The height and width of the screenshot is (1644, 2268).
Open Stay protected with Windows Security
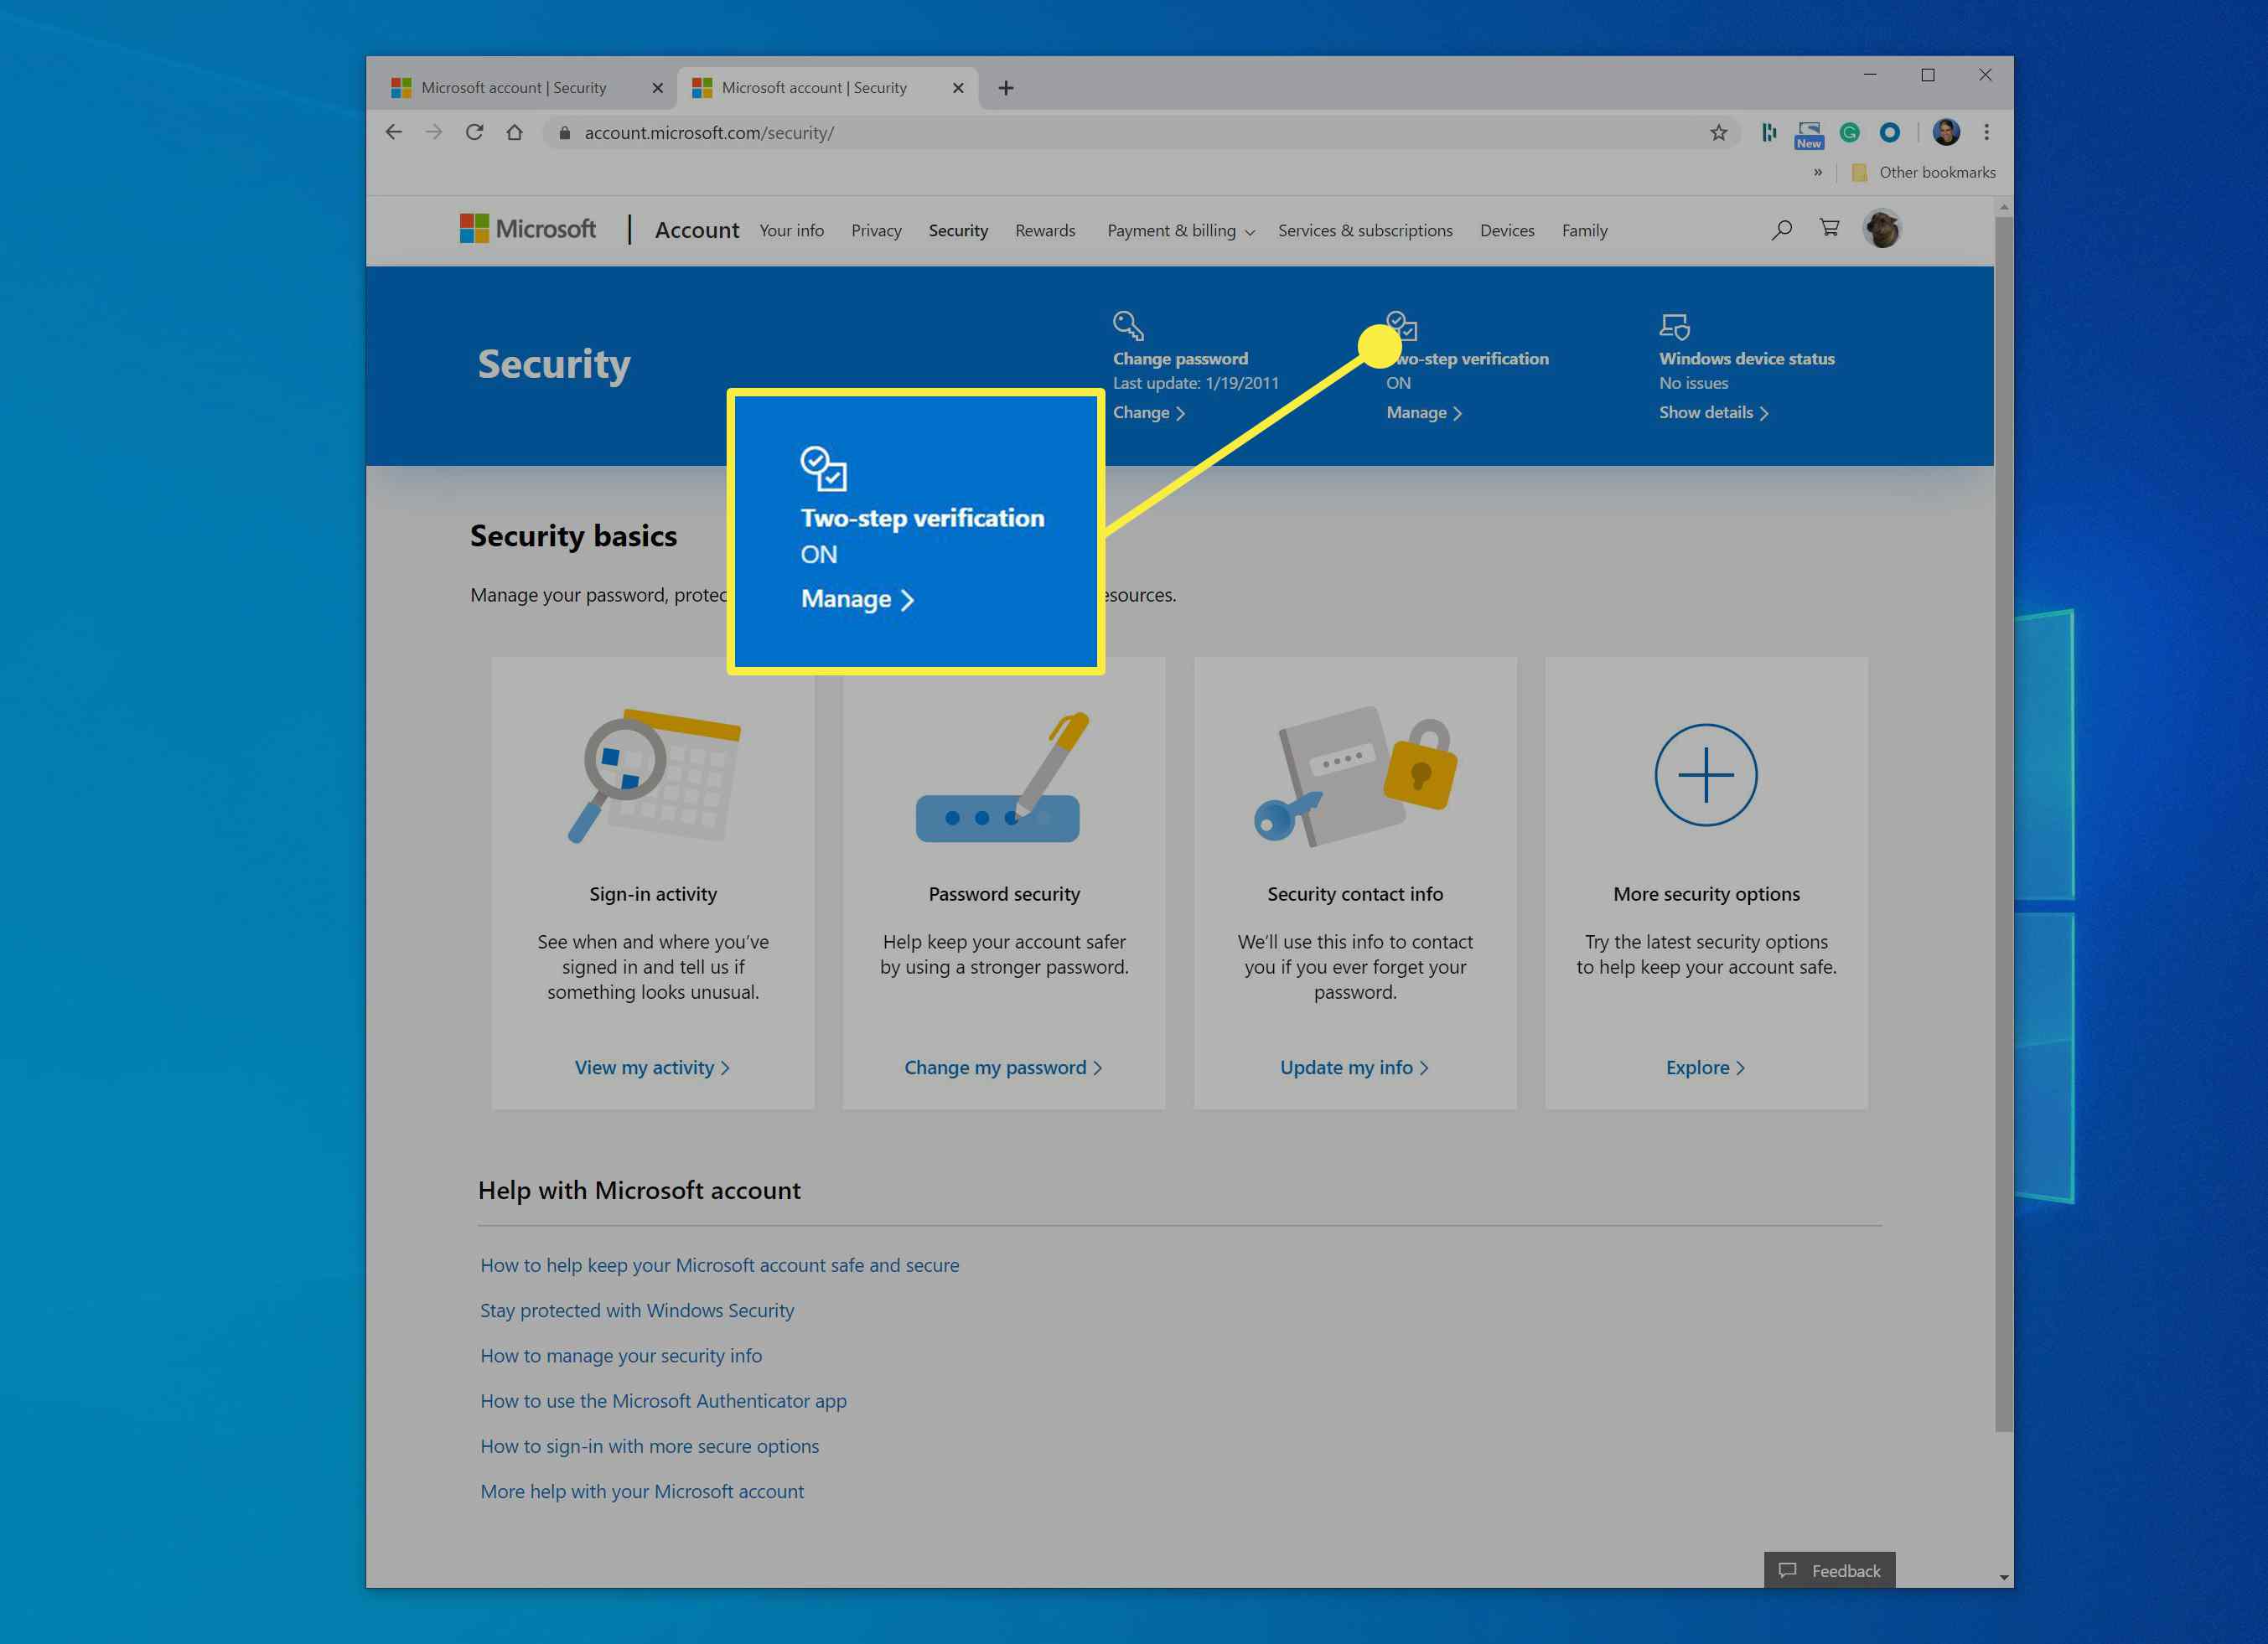637,1310
